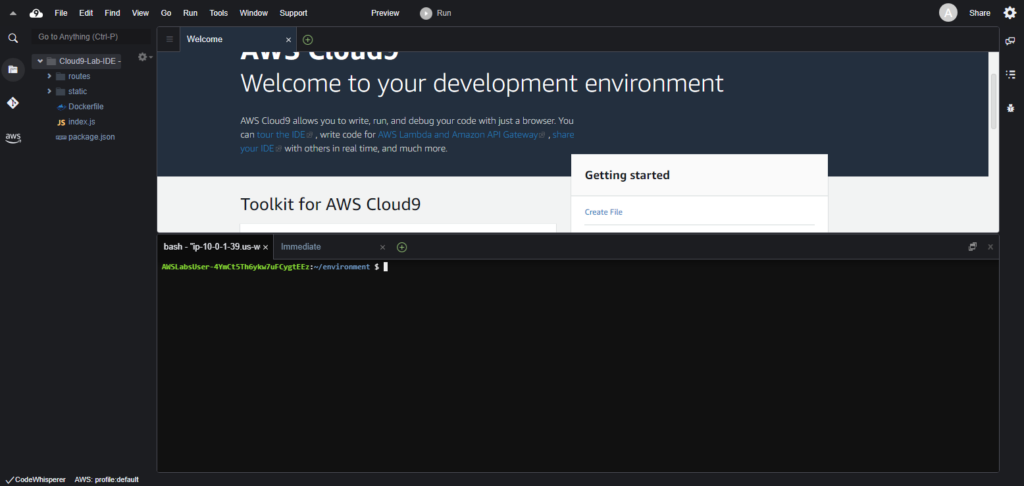Open the Preferences gear in top right

pyautogui.click(x=1010, y=13)
